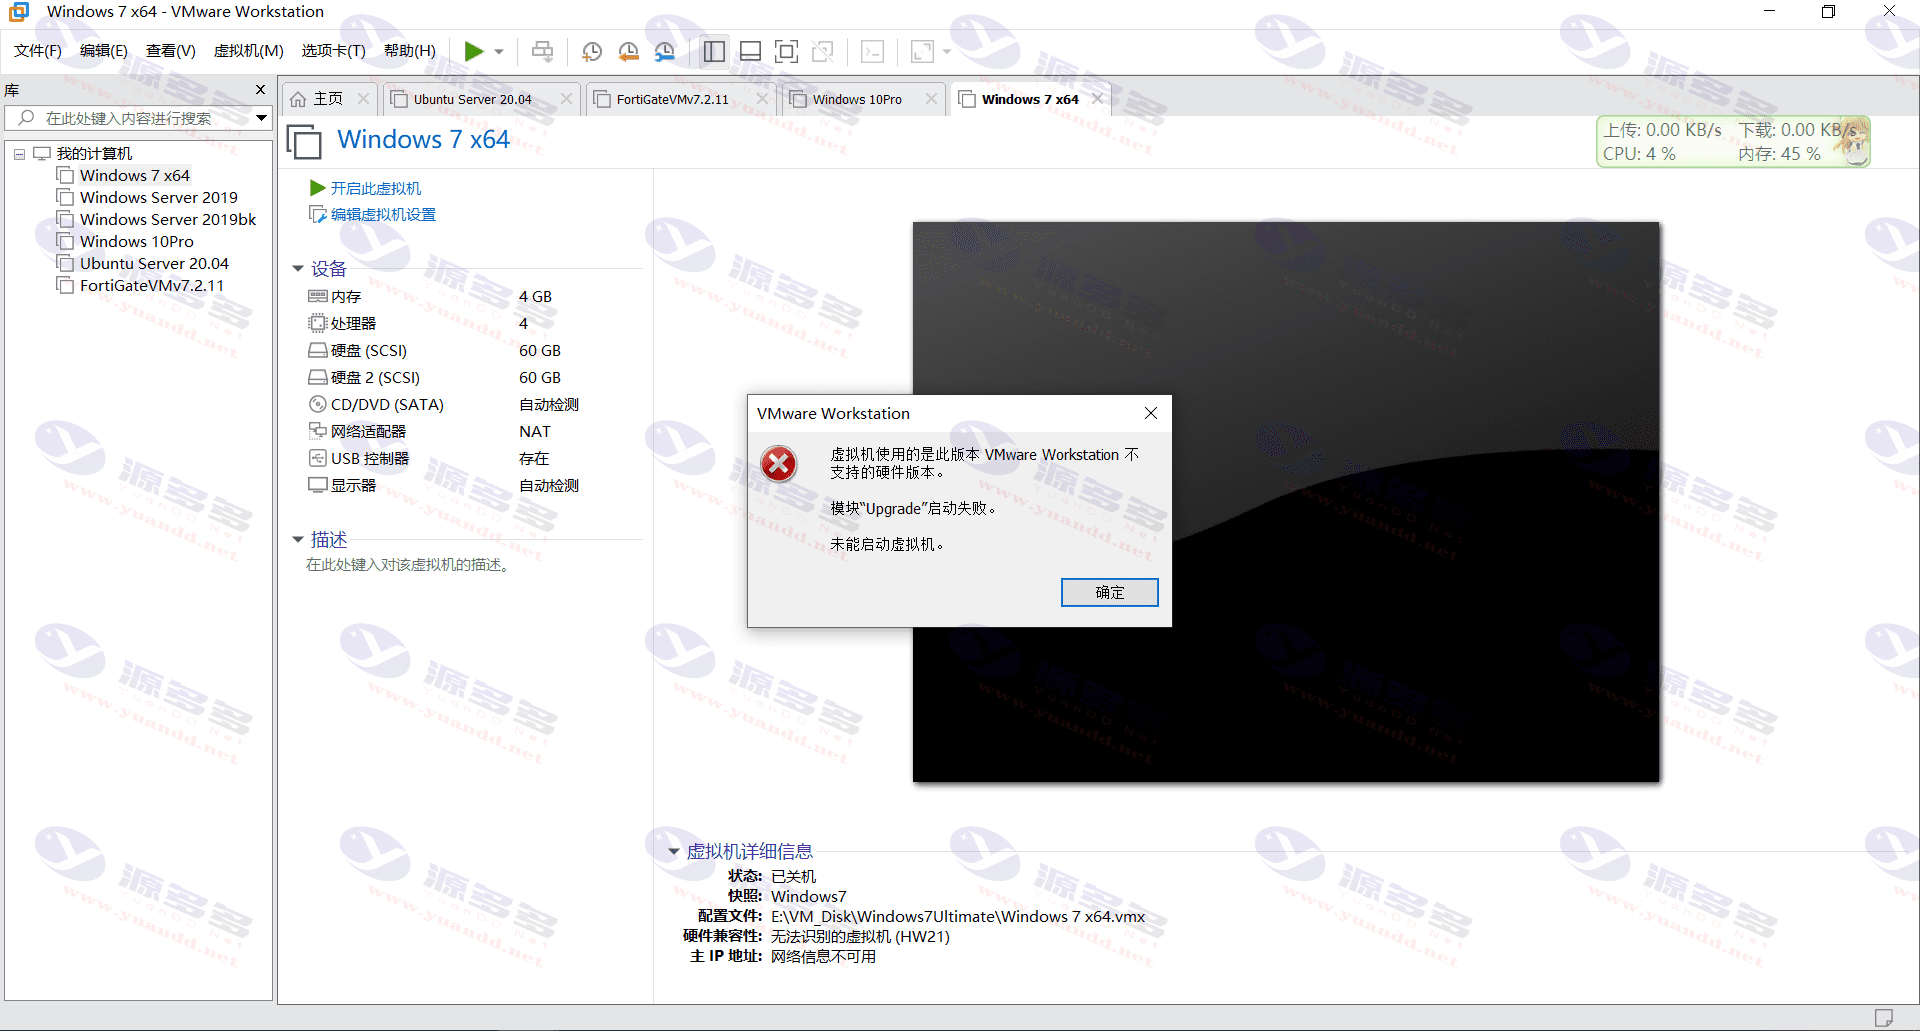
Task: Close the Ubuntu Server 20.04 tab
Action: tap(566, 99)
